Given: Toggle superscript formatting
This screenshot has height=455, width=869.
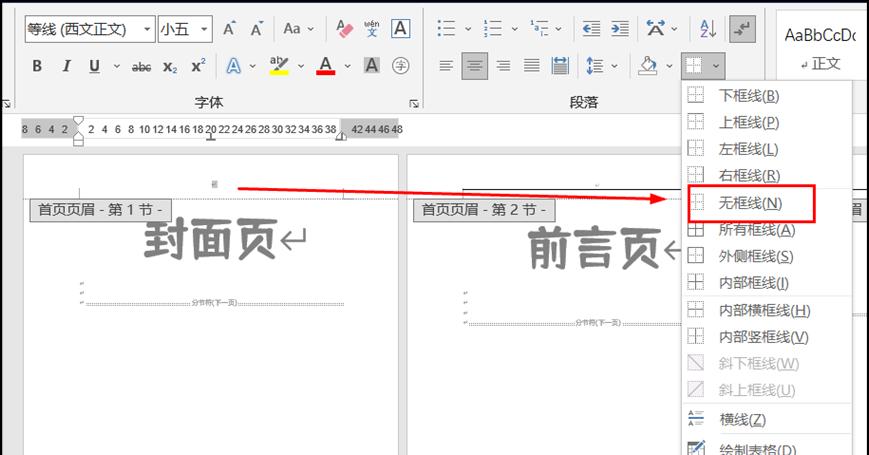Looking at the screenshot, I should (198, 66).
